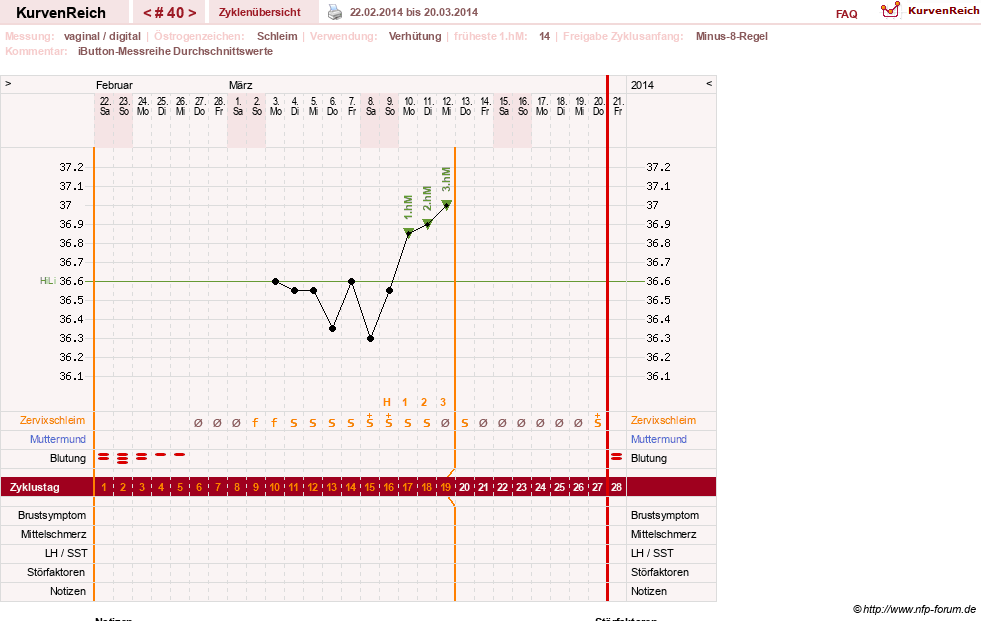Viewport: 981px width, 621px height.
Task: Click the S mucus symbol on cycle day 20
Action: pyautogui.click(x=465, y=423)
